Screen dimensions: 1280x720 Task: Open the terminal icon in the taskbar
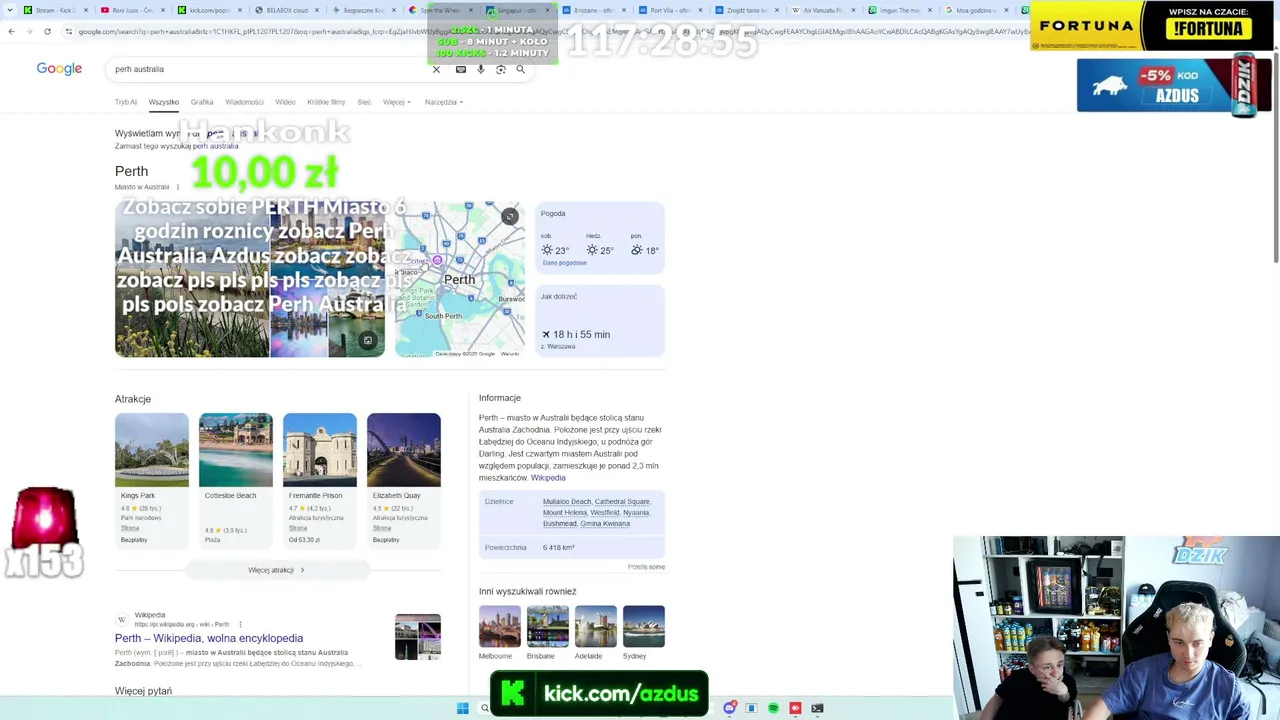click(817, 708)
